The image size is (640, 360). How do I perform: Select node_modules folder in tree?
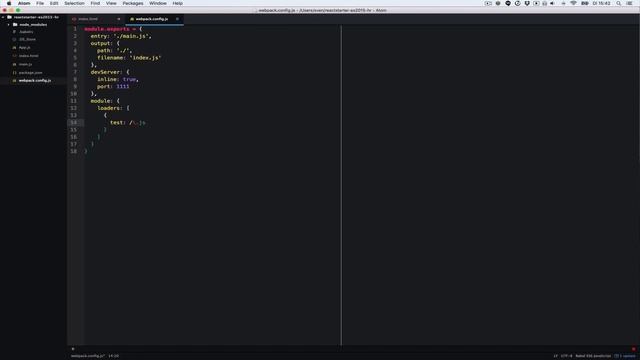[x=33, y=24]
